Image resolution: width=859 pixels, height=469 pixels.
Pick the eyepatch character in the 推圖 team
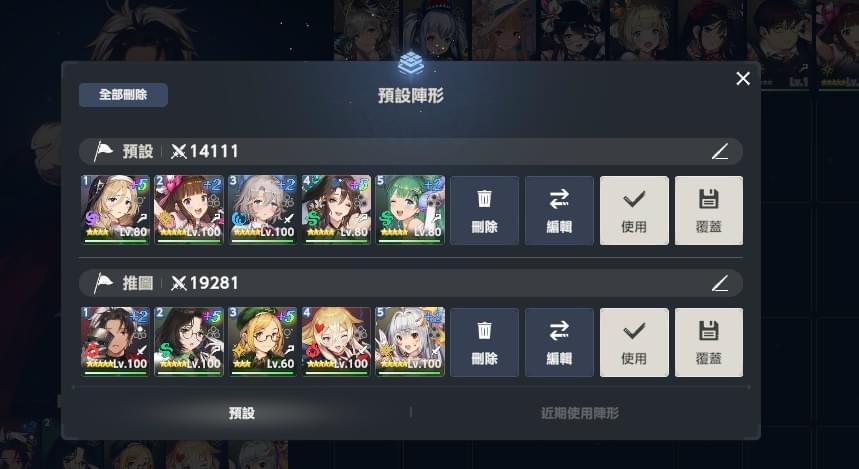coord(115,342)
